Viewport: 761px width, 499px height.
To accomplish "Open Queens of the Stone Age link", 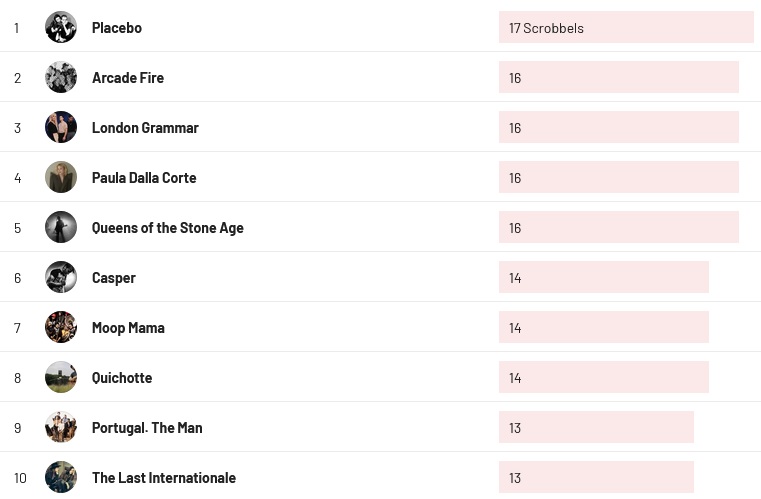I will (x=168, y=228).
